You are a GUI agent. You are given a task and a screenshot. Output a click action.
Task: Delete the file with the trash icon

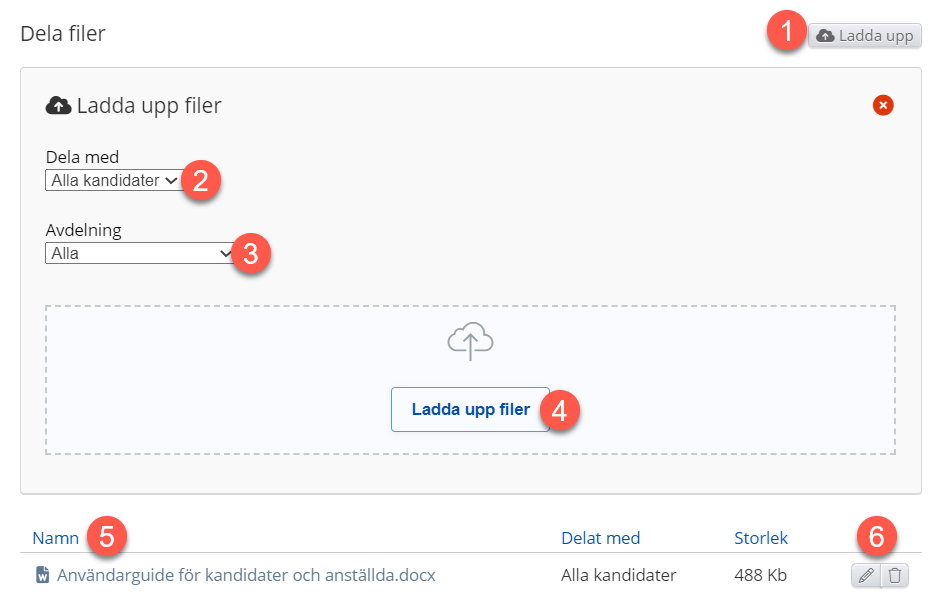895,575
